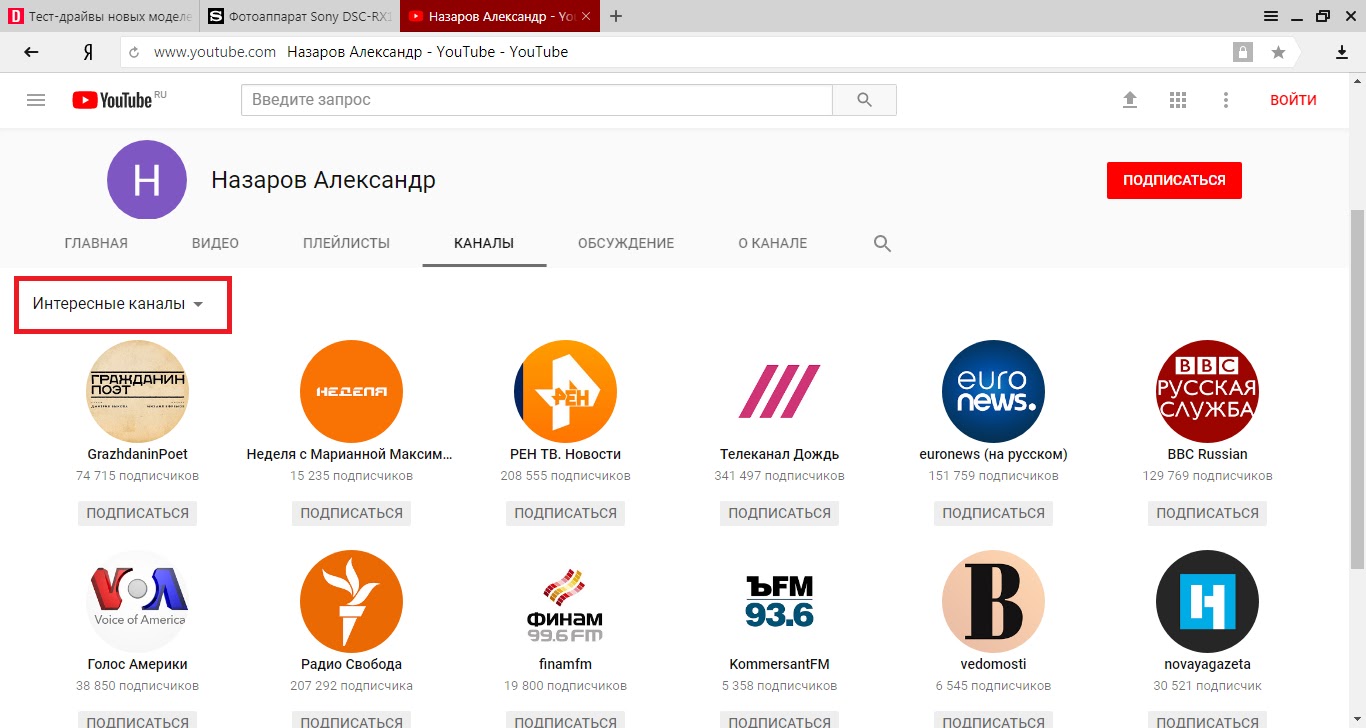Image resolution: width=1366 pixels, height=728 pixels.
Task: Open the vedomosti channel logo
Action: tap(993, 601)
